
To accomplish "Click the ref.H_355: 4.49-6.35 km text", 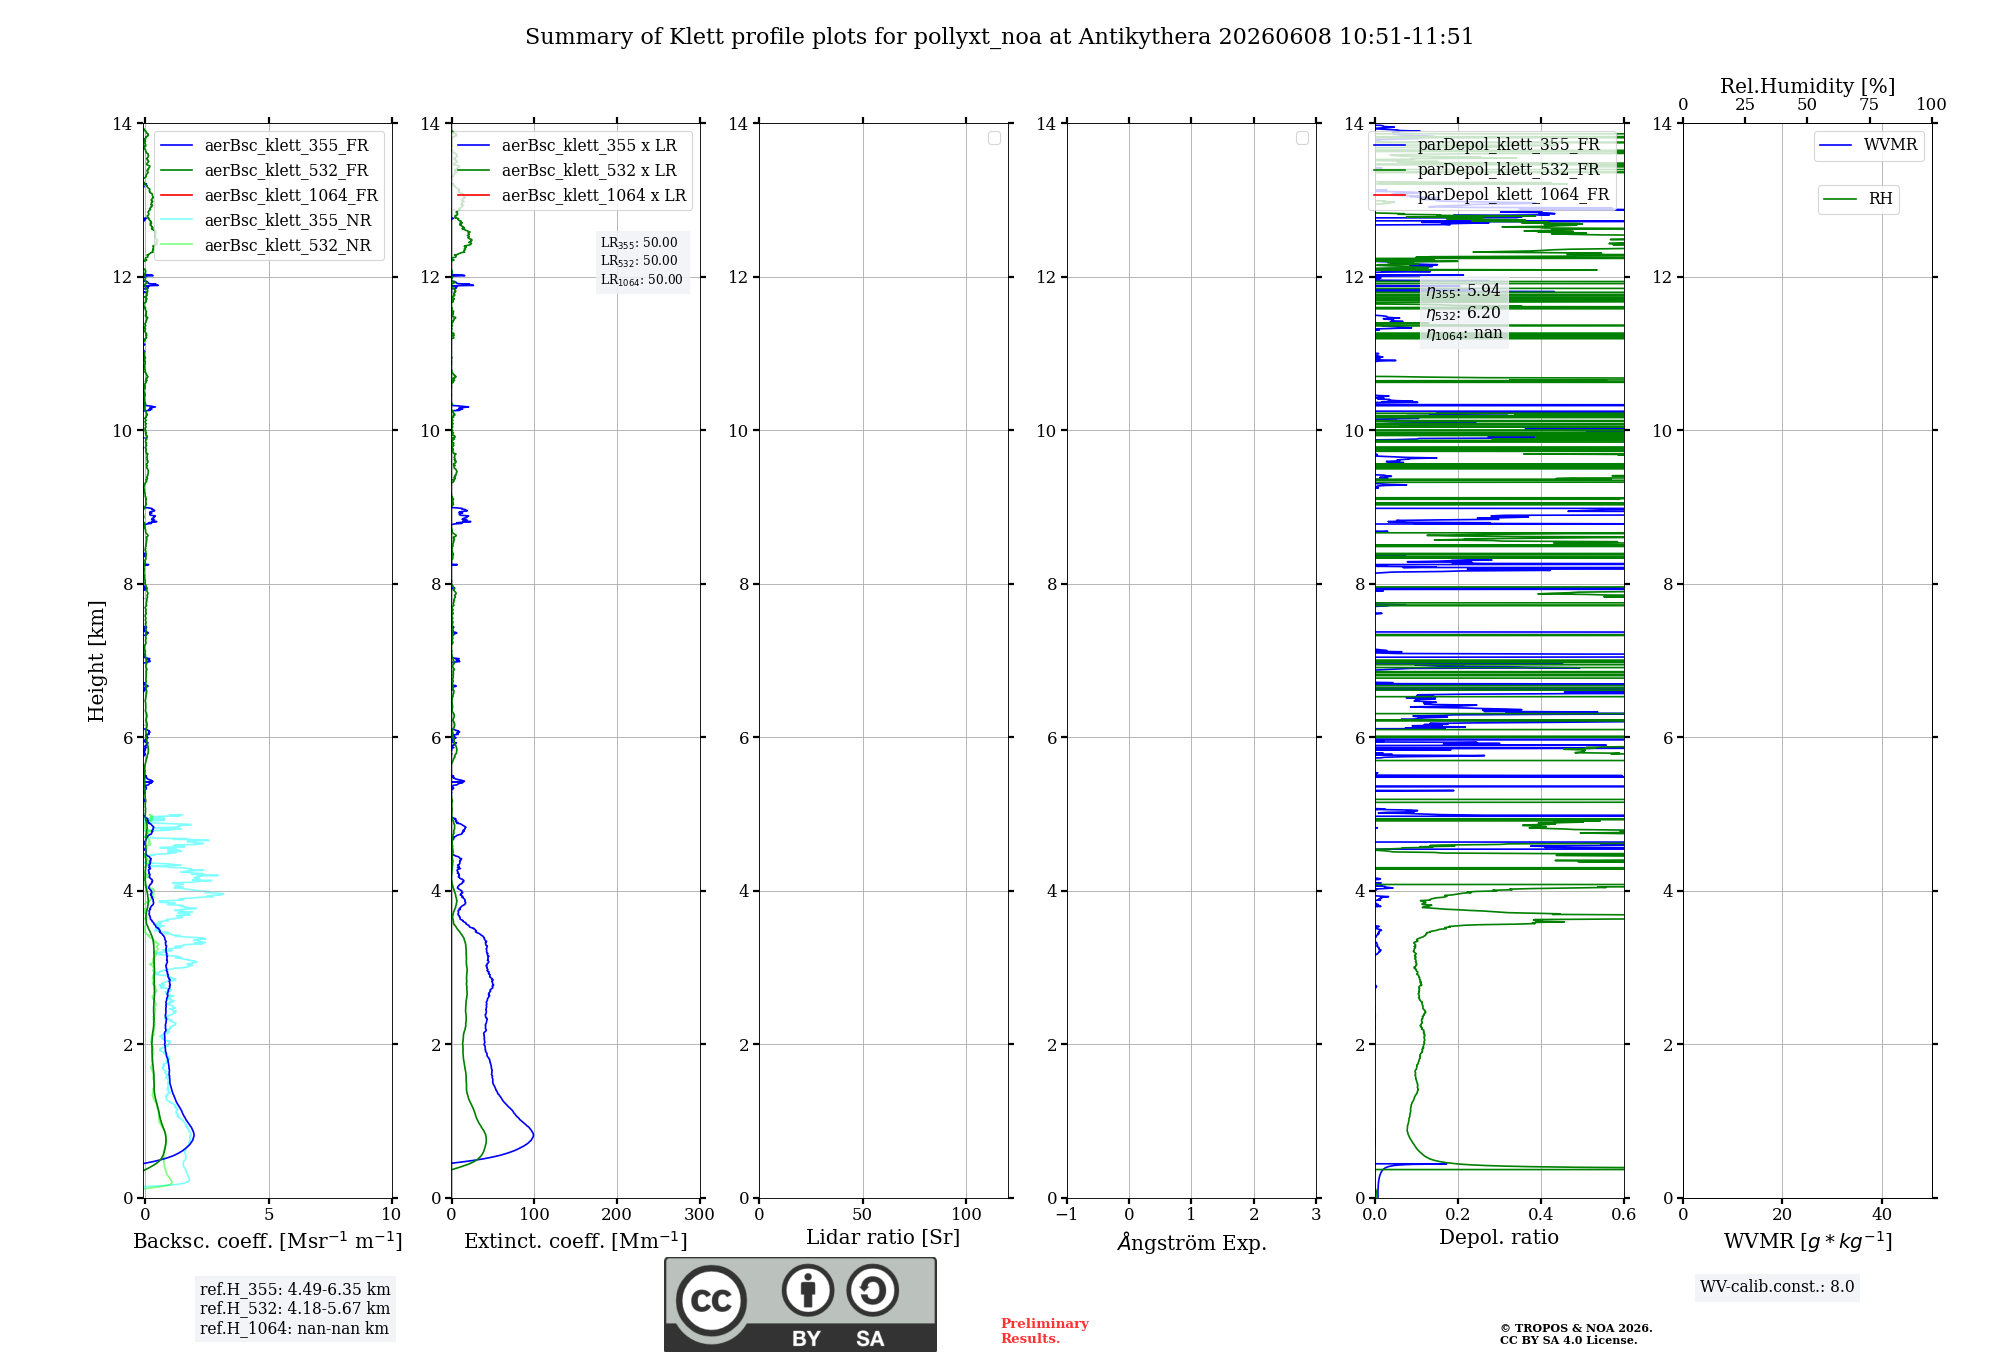I will 295,1290.
